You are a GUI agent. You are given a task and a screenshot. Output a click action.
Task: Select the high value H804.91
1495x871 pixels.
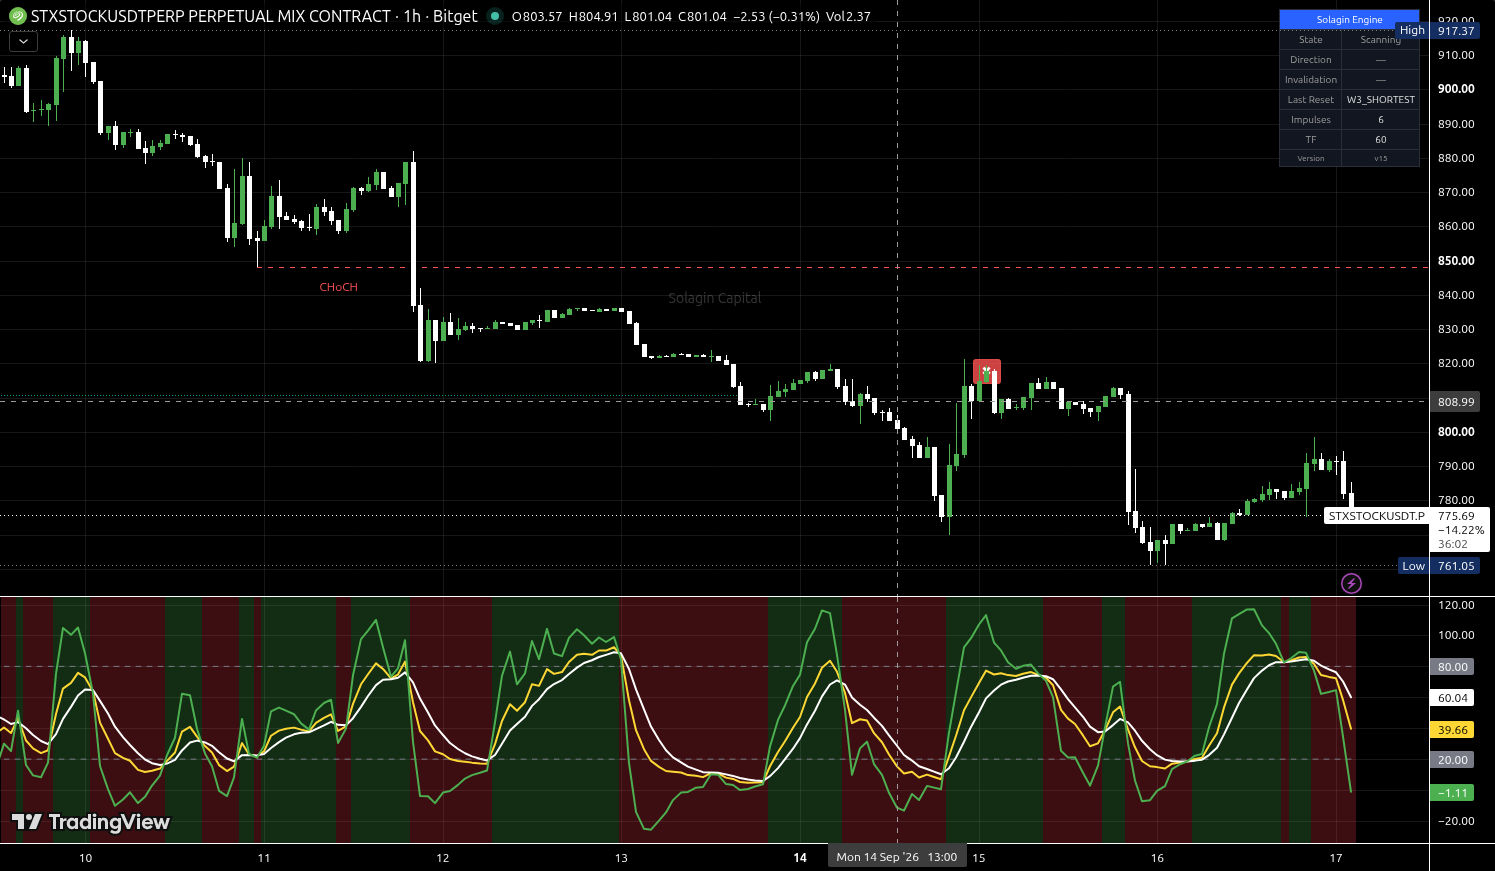(593, 17)
